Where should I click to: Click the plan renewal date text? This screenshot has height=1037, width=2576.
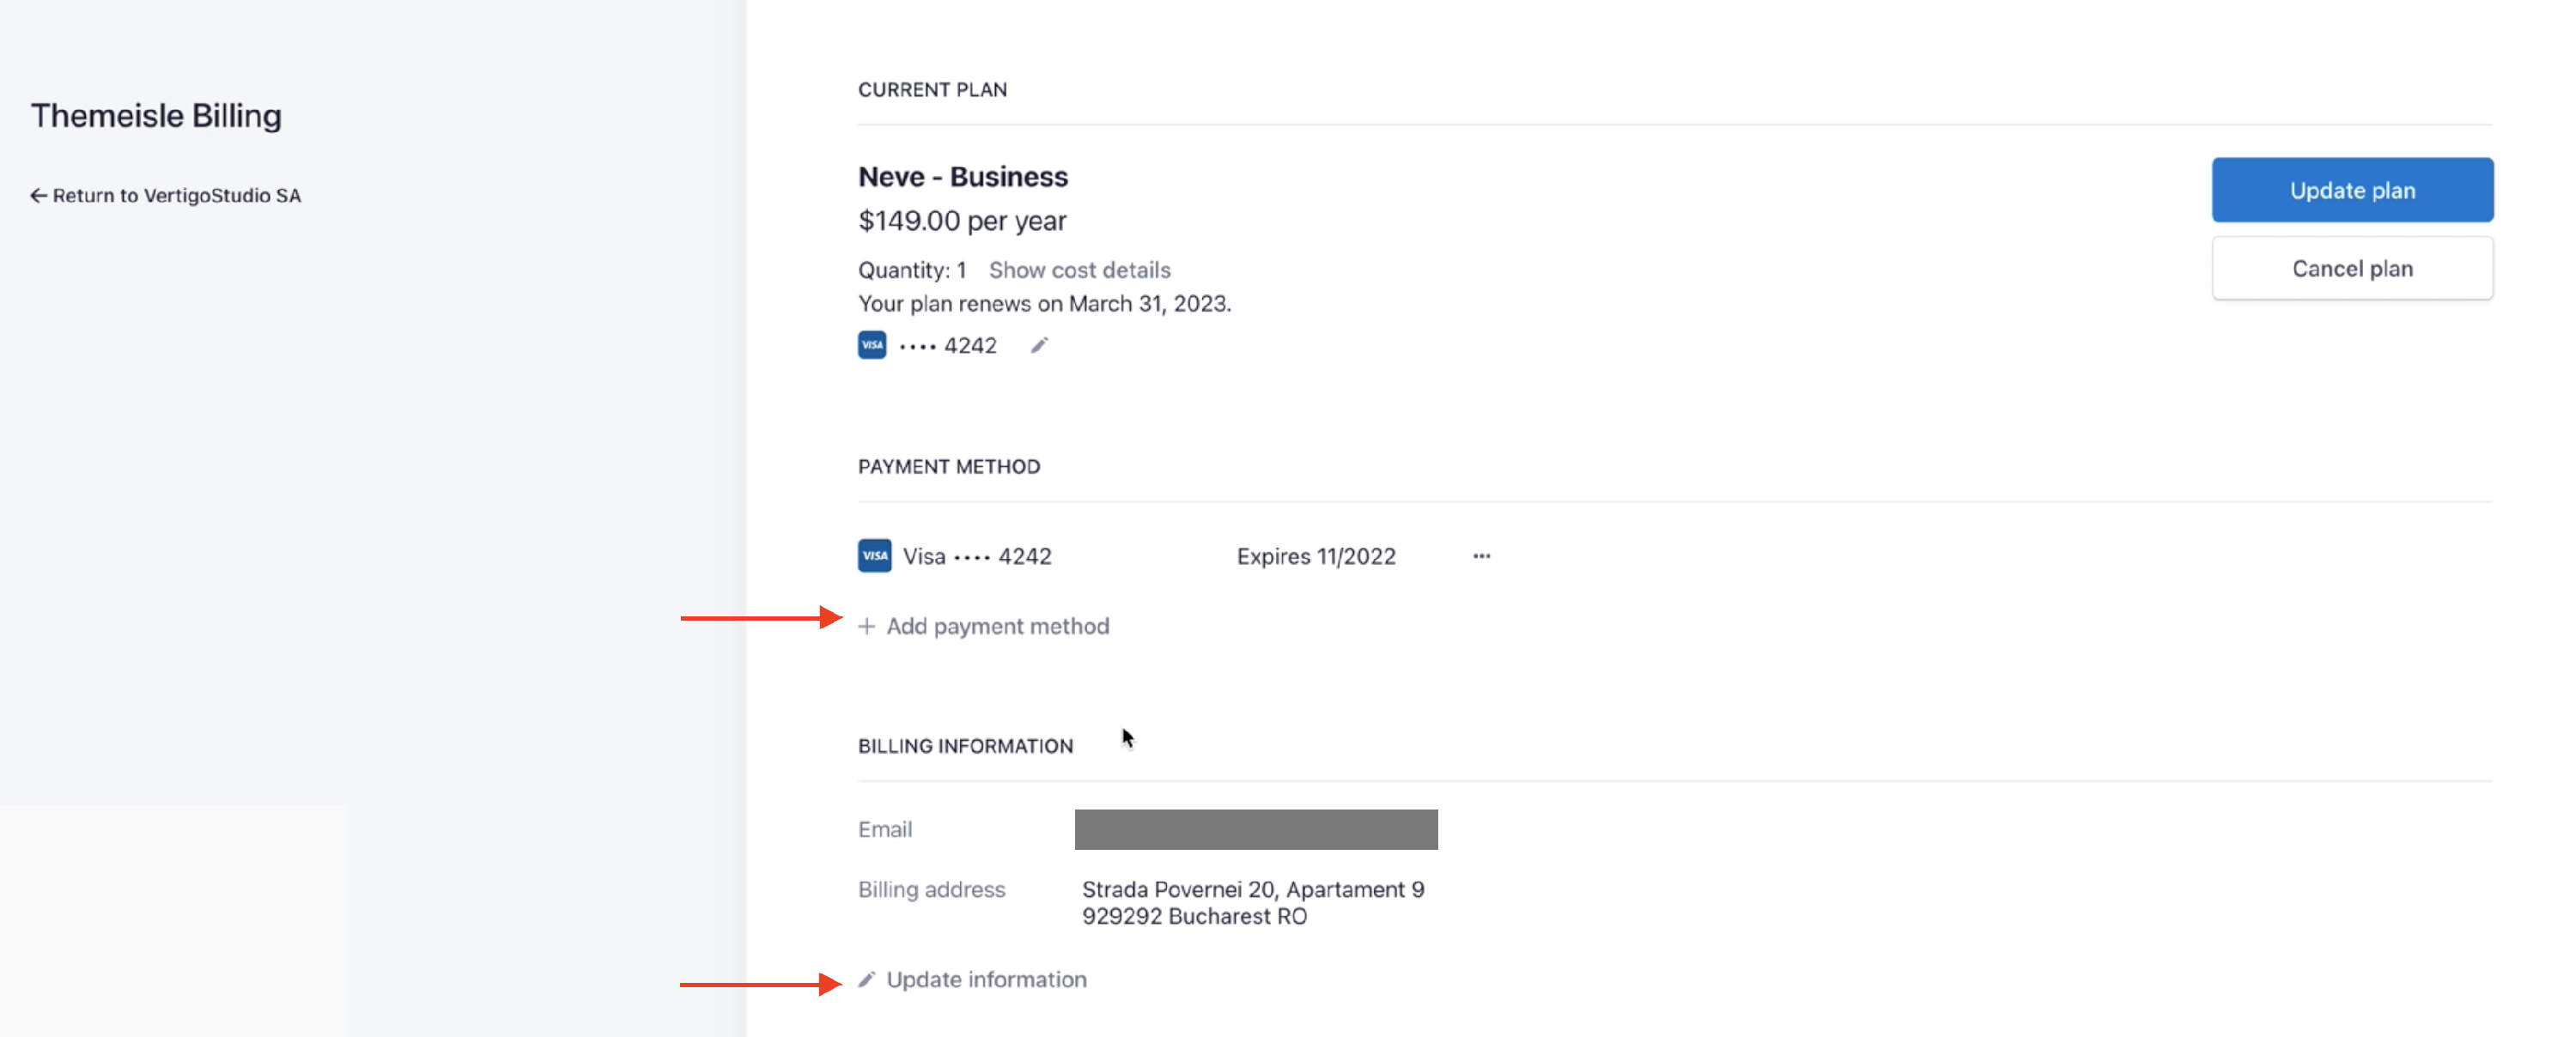[1044, 304]
